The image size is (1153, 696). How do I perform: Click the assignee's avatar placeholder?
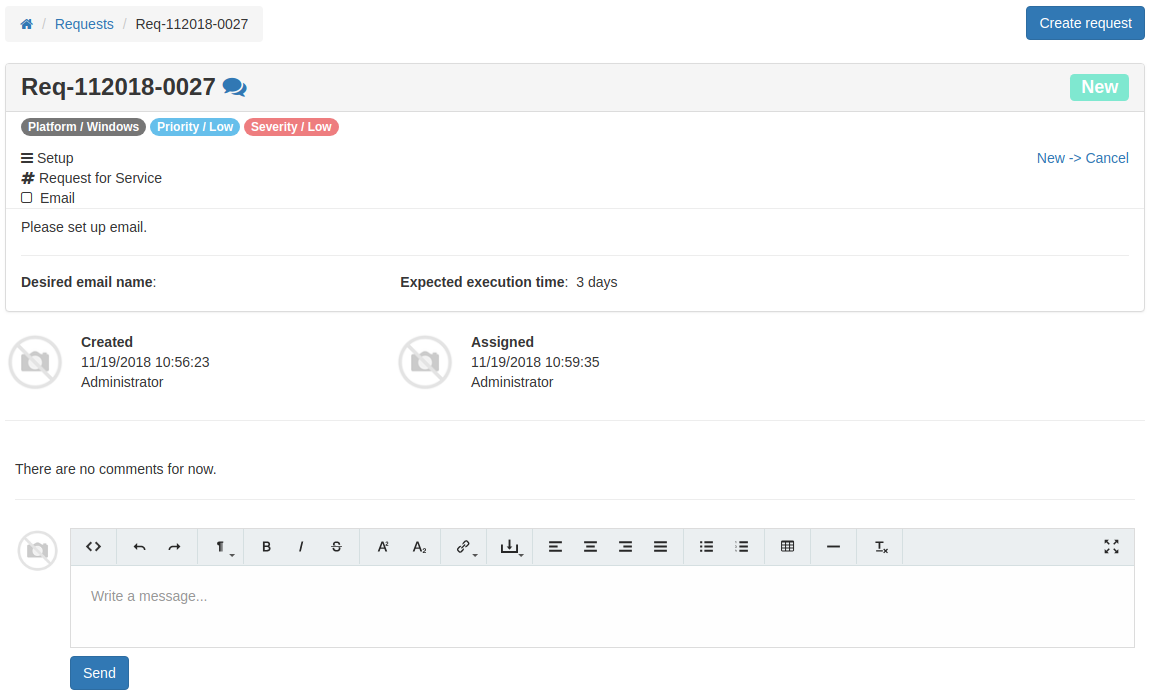[x=425, y=362]
